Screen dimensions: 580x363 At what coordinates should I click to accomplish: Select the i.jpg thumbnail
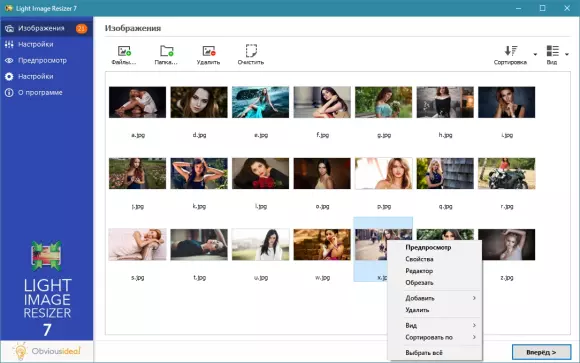tap(506, 102)
